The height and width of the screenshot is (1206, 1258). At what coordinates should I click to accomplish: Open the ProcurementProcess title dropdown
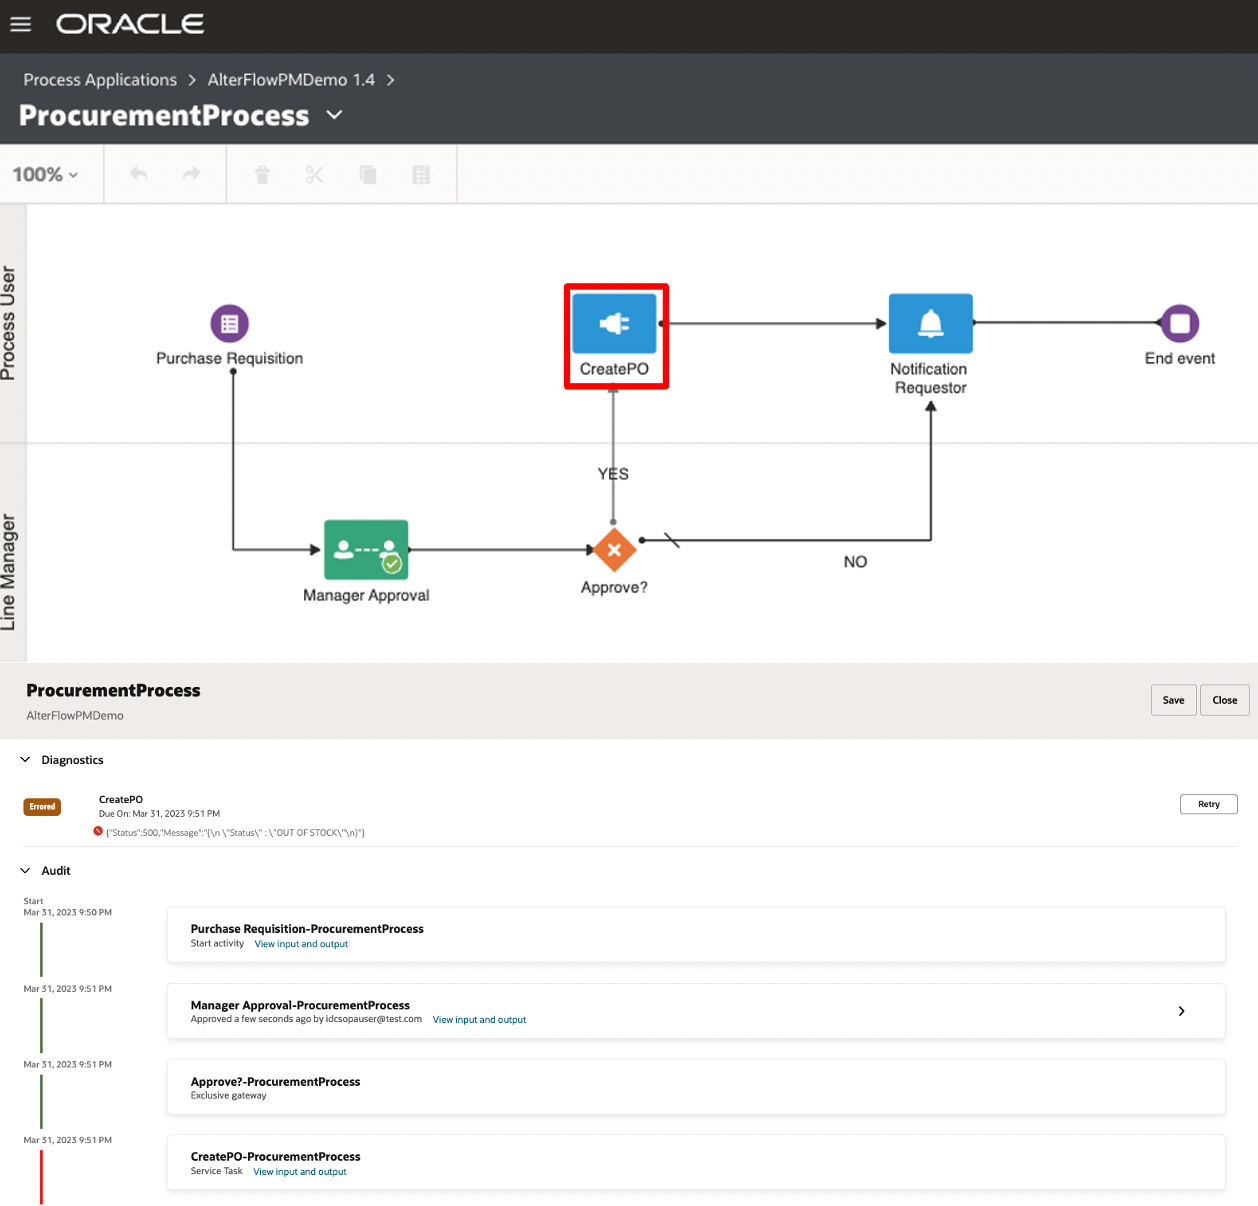tap(335, 115)
